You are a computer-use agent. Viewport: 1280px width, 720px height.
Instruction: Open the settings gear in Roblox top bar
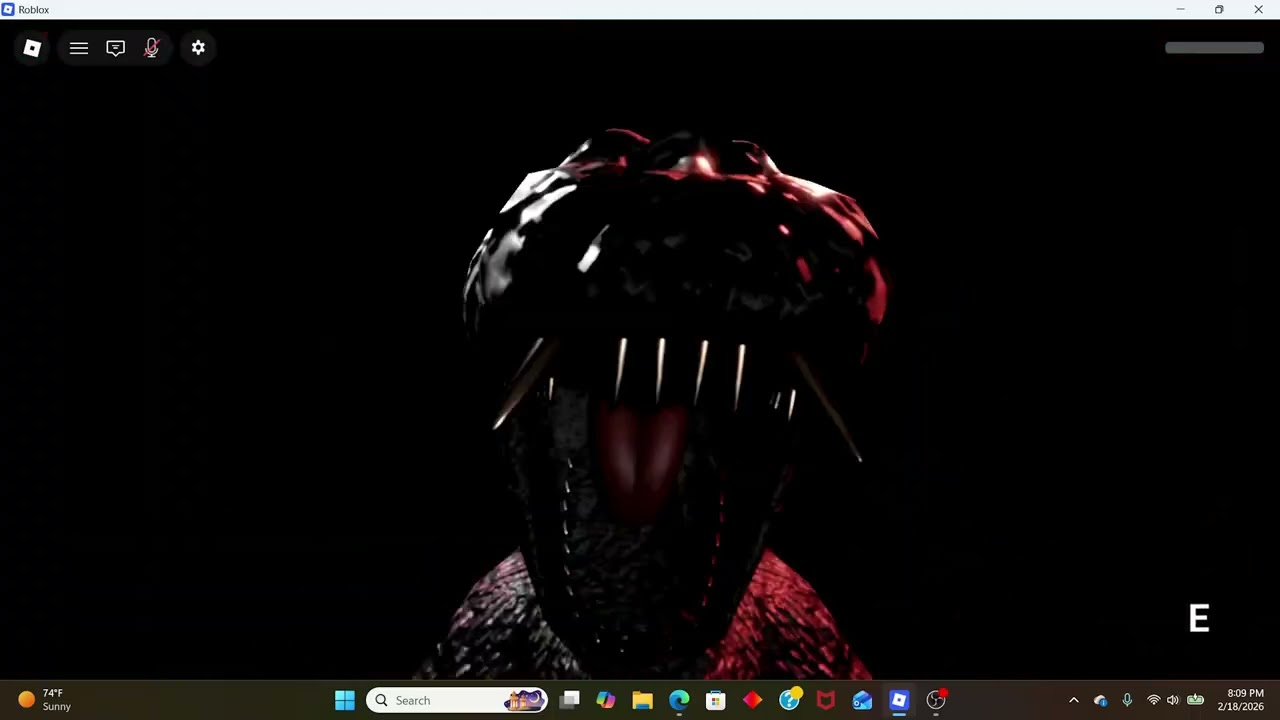pyautogui.click(x=198, y=48)
